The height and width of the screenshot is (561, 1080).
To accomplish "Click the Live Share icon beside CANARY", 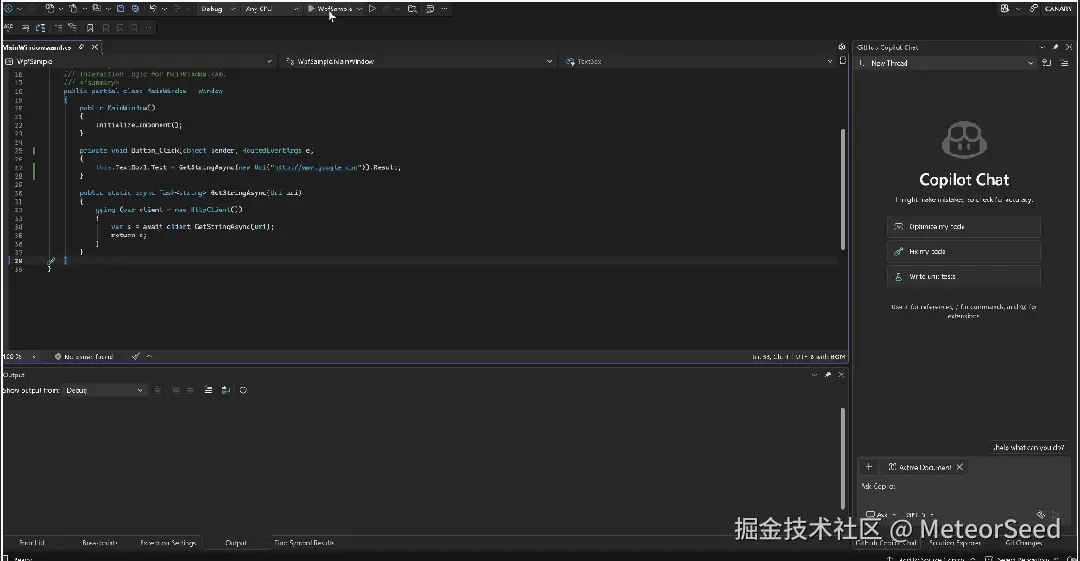I will pyautogui.click(x=1034, y=8).
